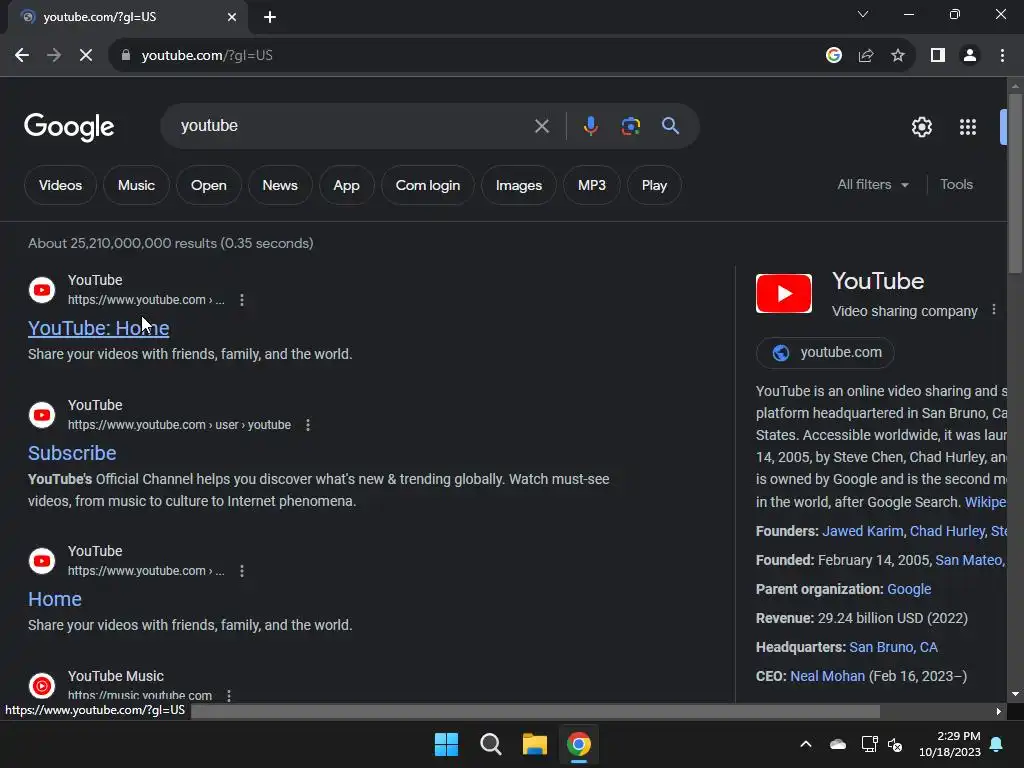Show hidden system tray icons

click(x=806, y=744)
